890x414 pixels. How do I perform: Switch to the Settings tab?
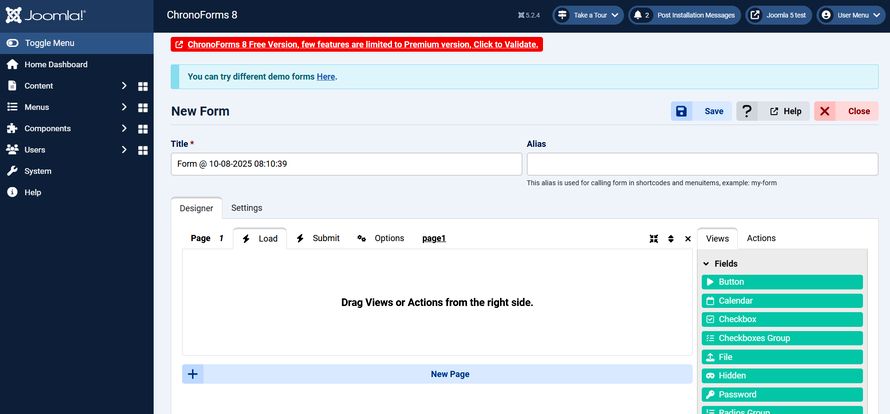(246, 208)
